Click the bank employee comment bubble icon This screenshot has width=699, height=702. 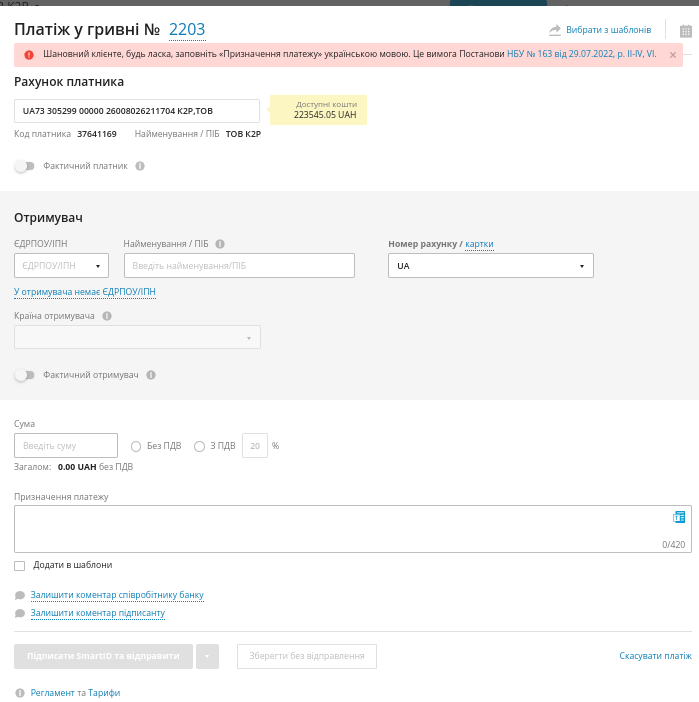point(20,595)
